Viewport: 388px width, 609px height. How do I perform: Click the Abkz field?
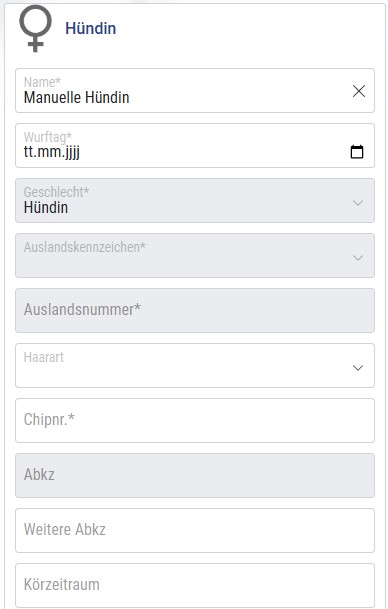click(195, 475)
